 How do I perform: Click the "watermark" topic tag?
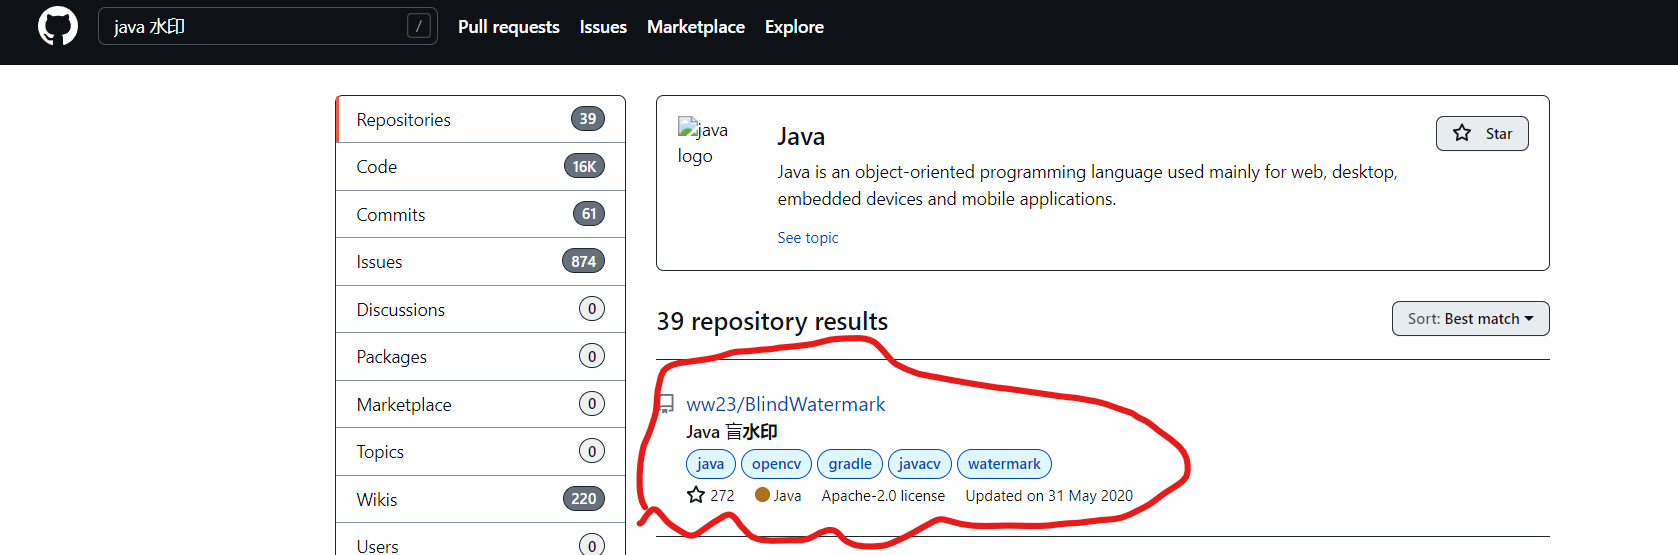[x=1004, y=463]
